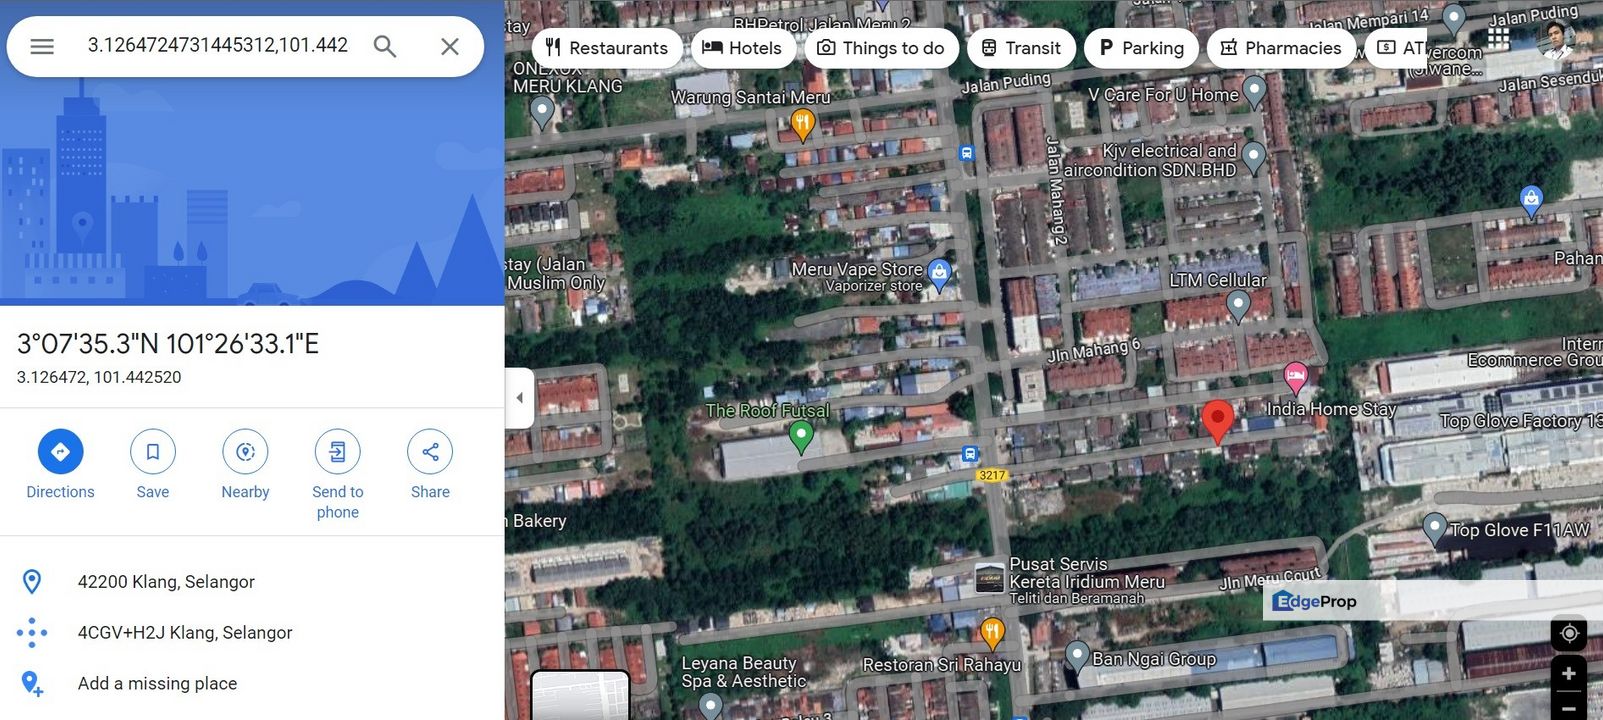The width and height of the screenshot is (1603, 720).
Task: Click the Directions button
Action: [x=60, y=464]
